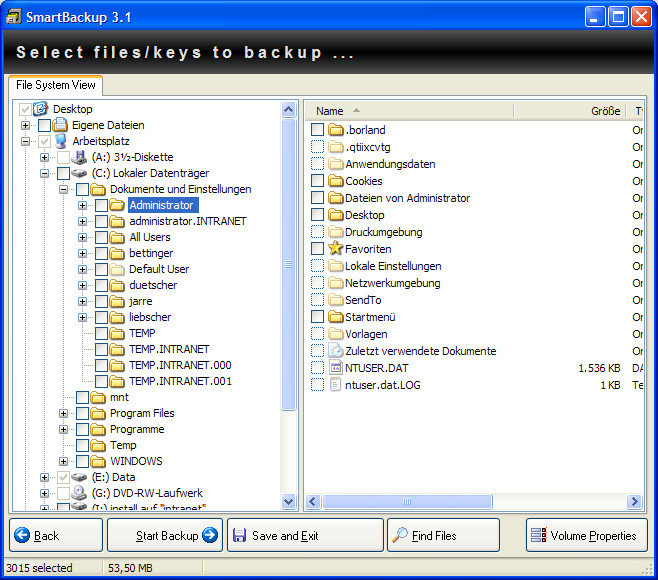This screenshot has width=658, height=580.
Task: Select the duetscher folder in tree
Action: tap(153, 285)
